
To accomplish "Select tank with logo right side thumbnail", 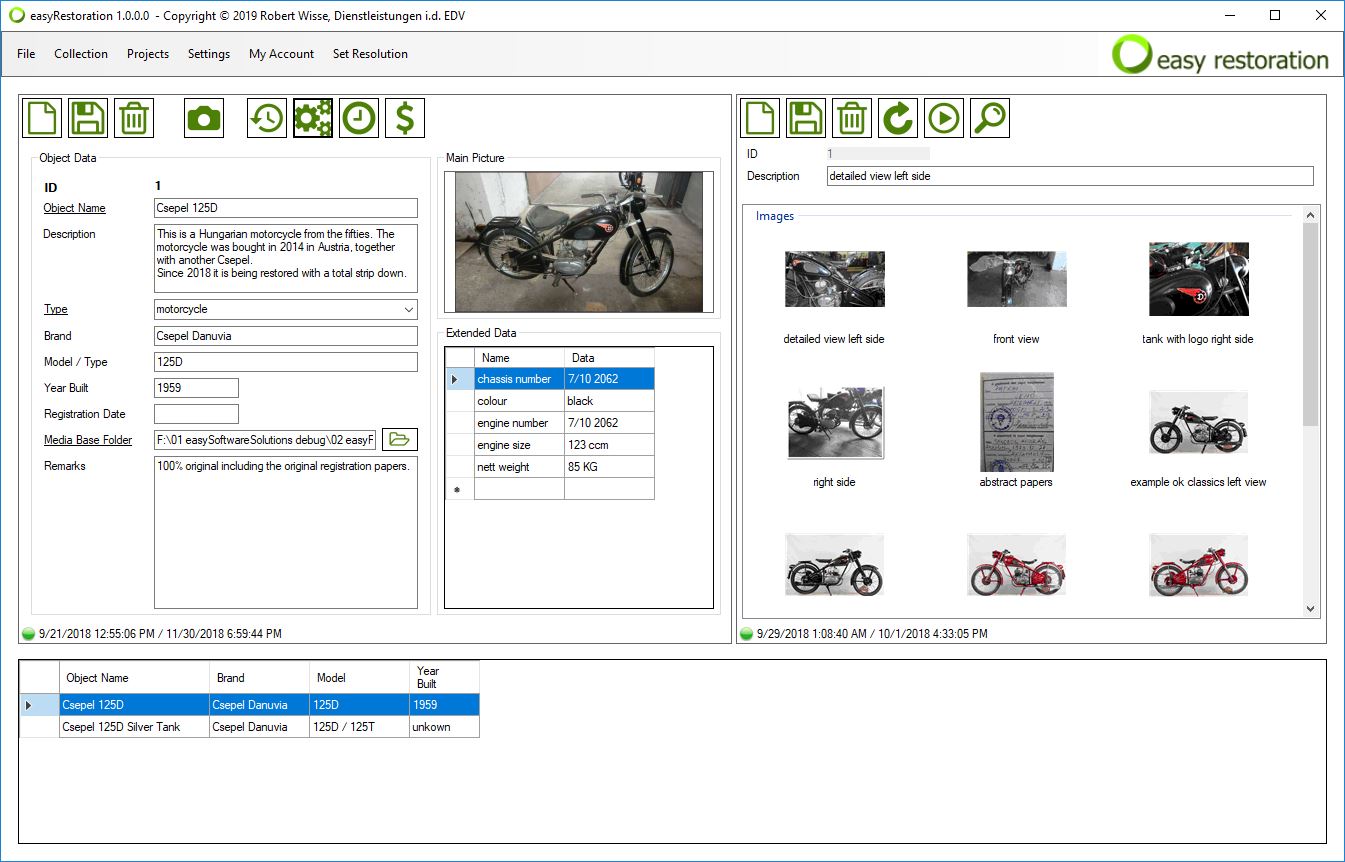I will pos(1198,279).
